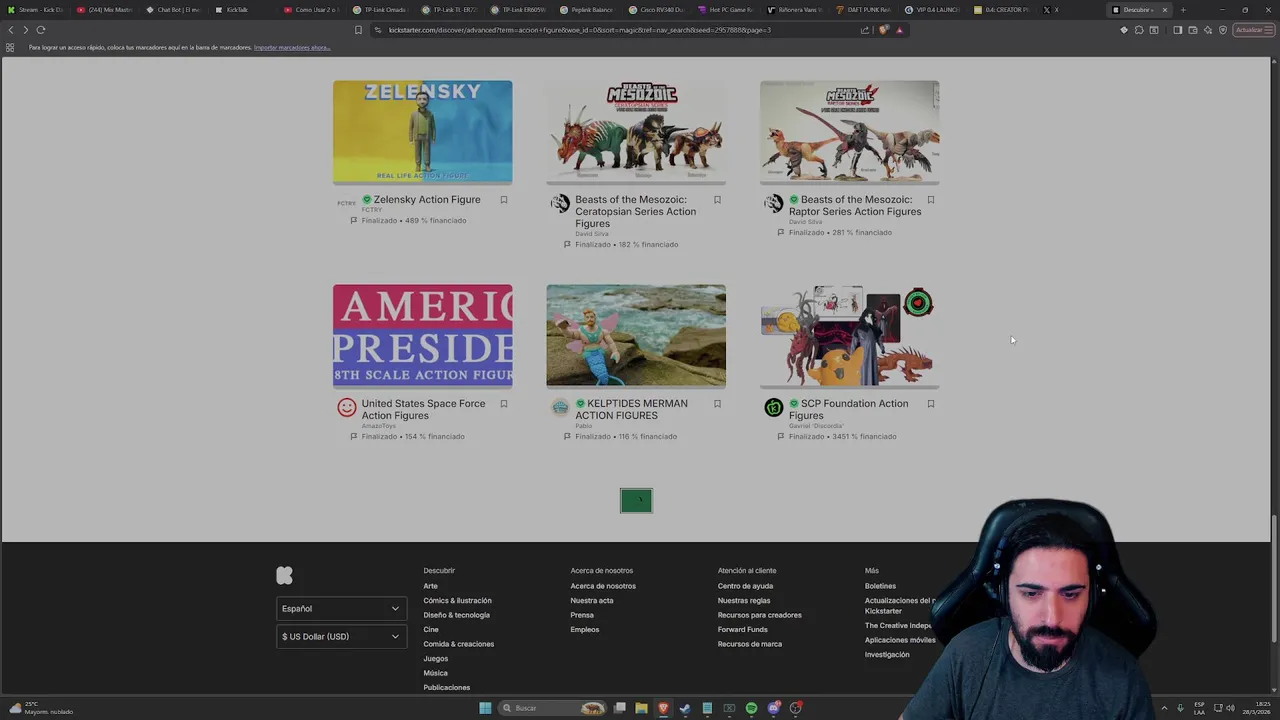Switch to Chat Bot tab
This screenshot has width=1280, height=720.
coord(172,10)
